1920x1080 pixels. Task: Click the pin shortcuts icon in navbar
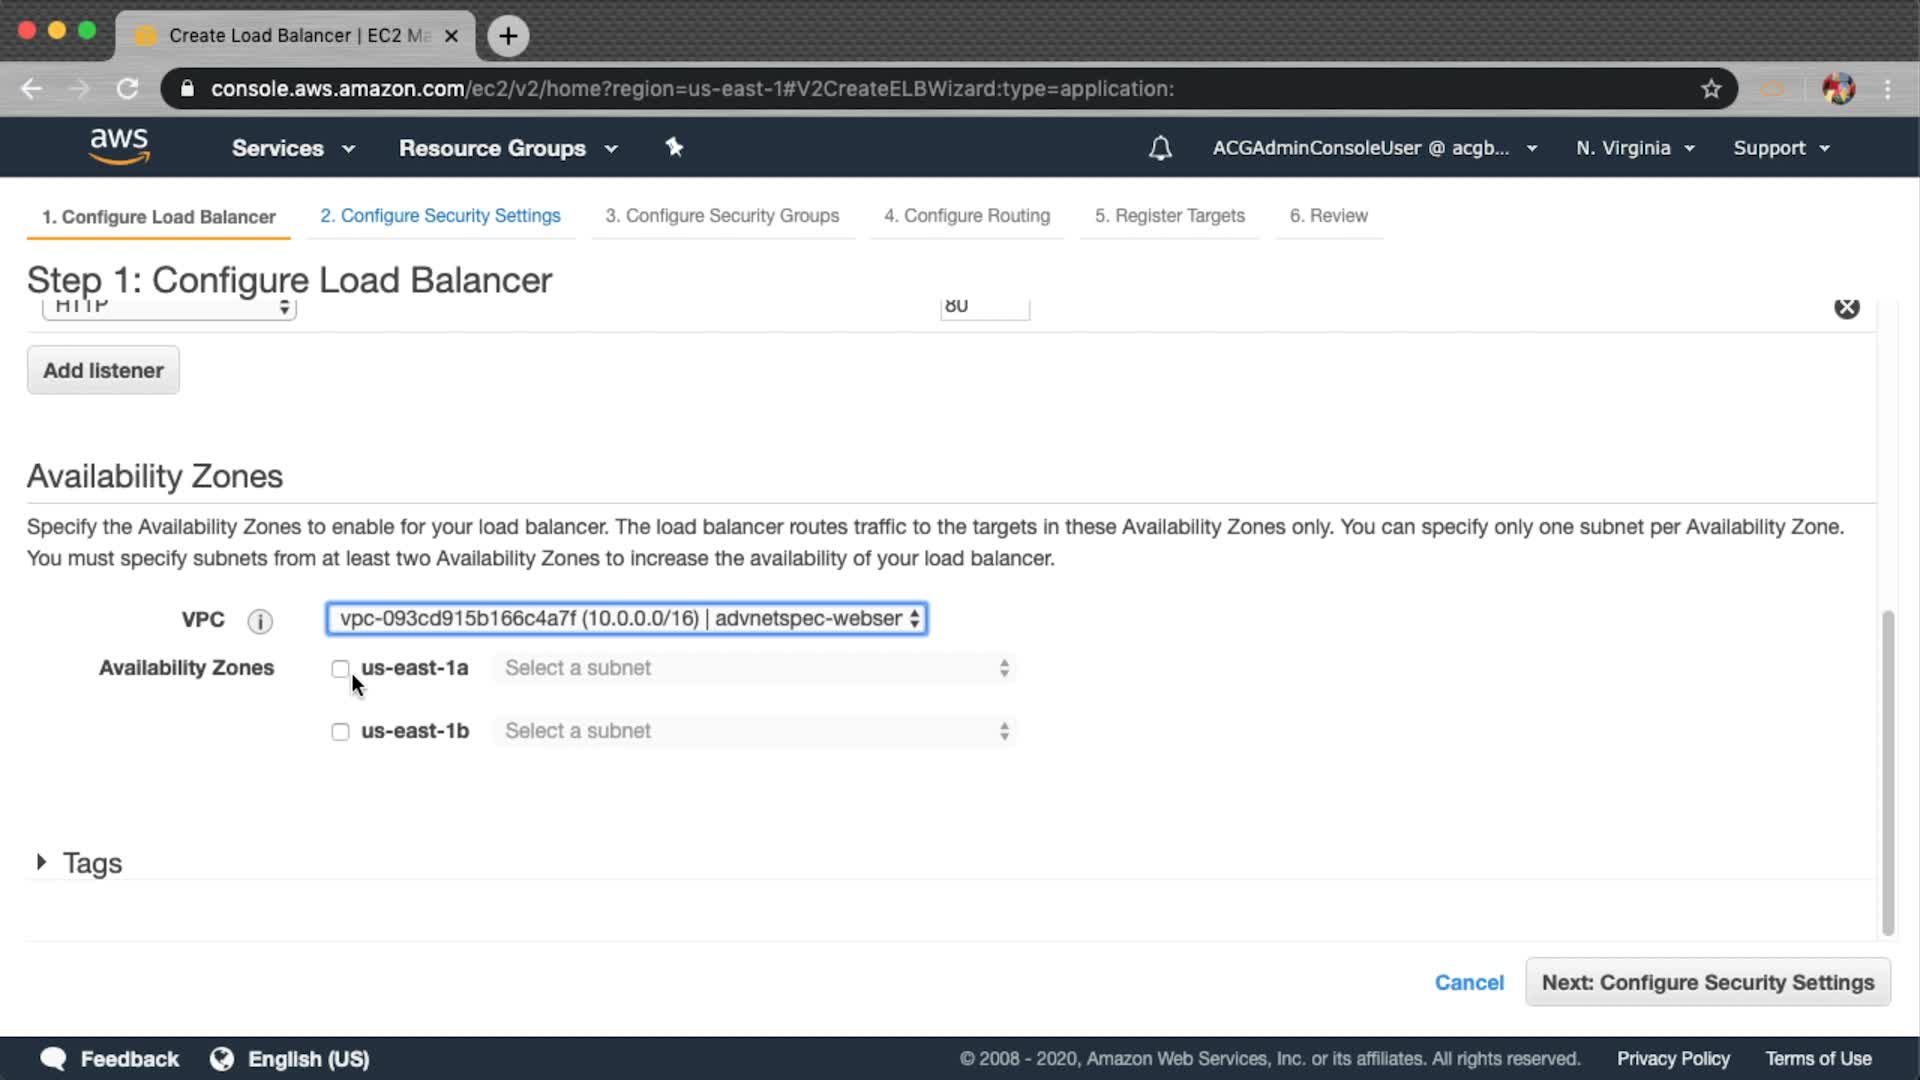click(x=674, y=147)
